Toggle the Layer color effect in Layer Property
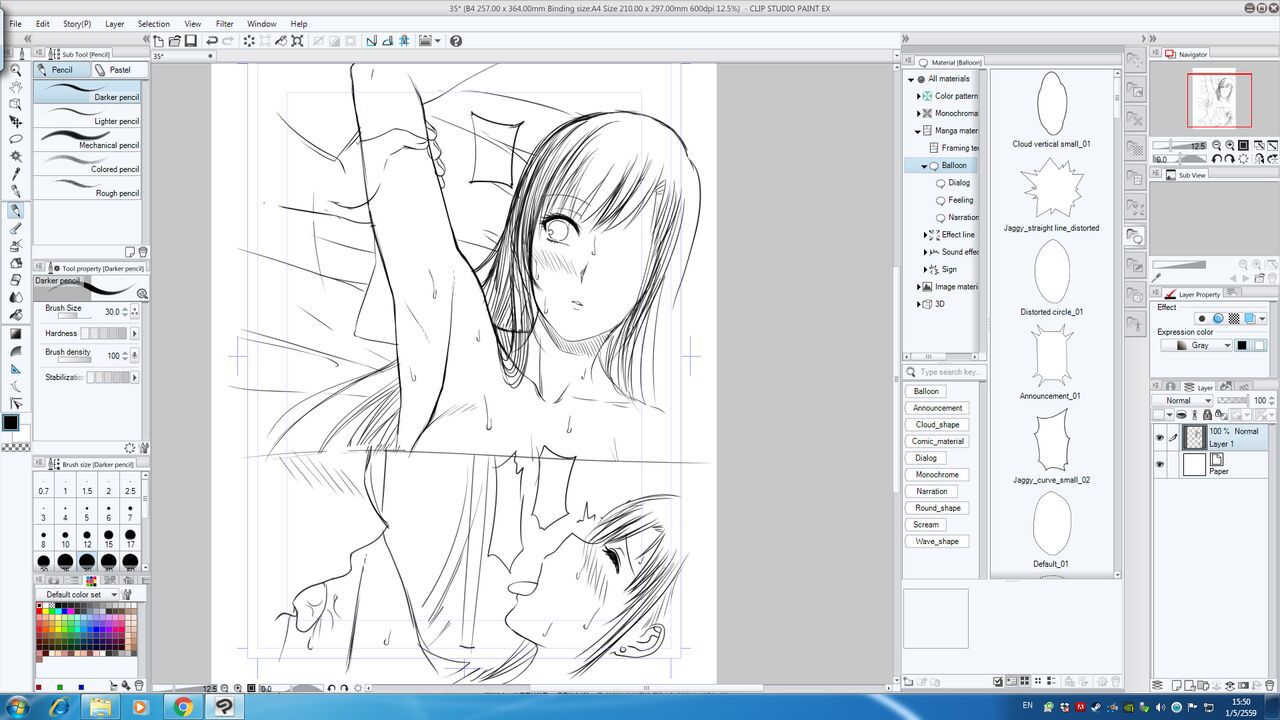This screenshot has height=720, width=1280. 1250,319
